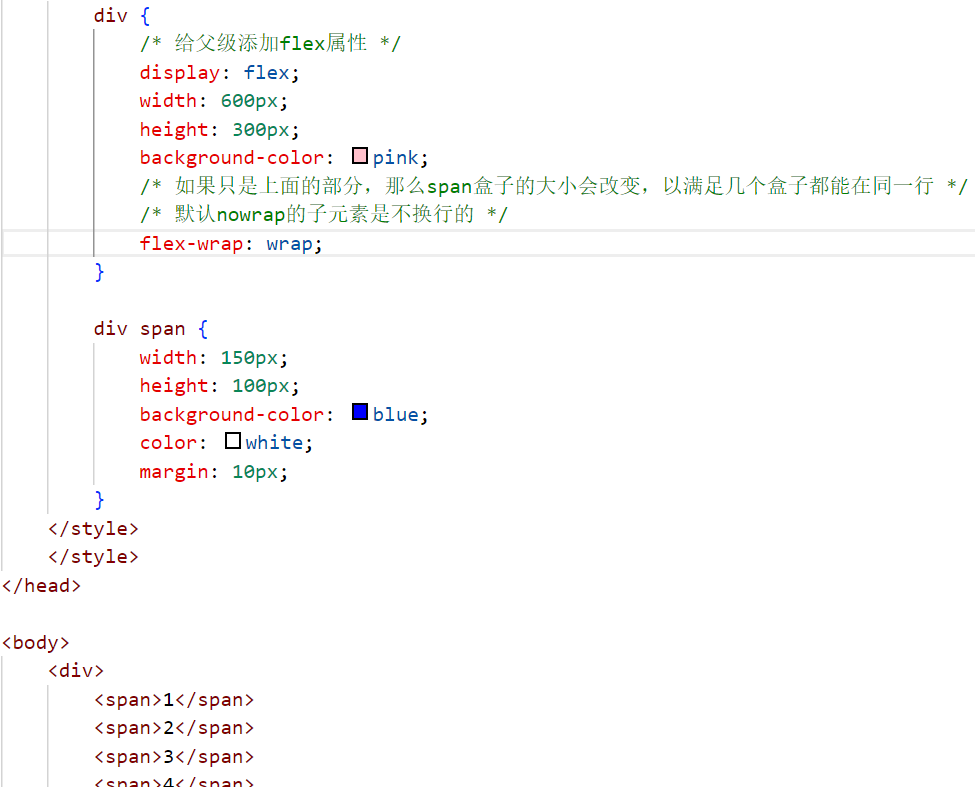The image size is (975, 787).
Task: Click the 'blue' color value text
Action: [x=395, y=415]
